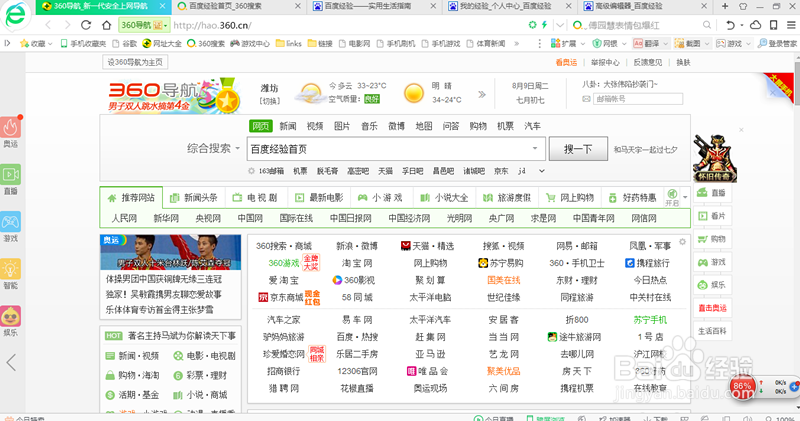Switch to 小说大全 category tab
800x421 pixels.
pos(444,197)
